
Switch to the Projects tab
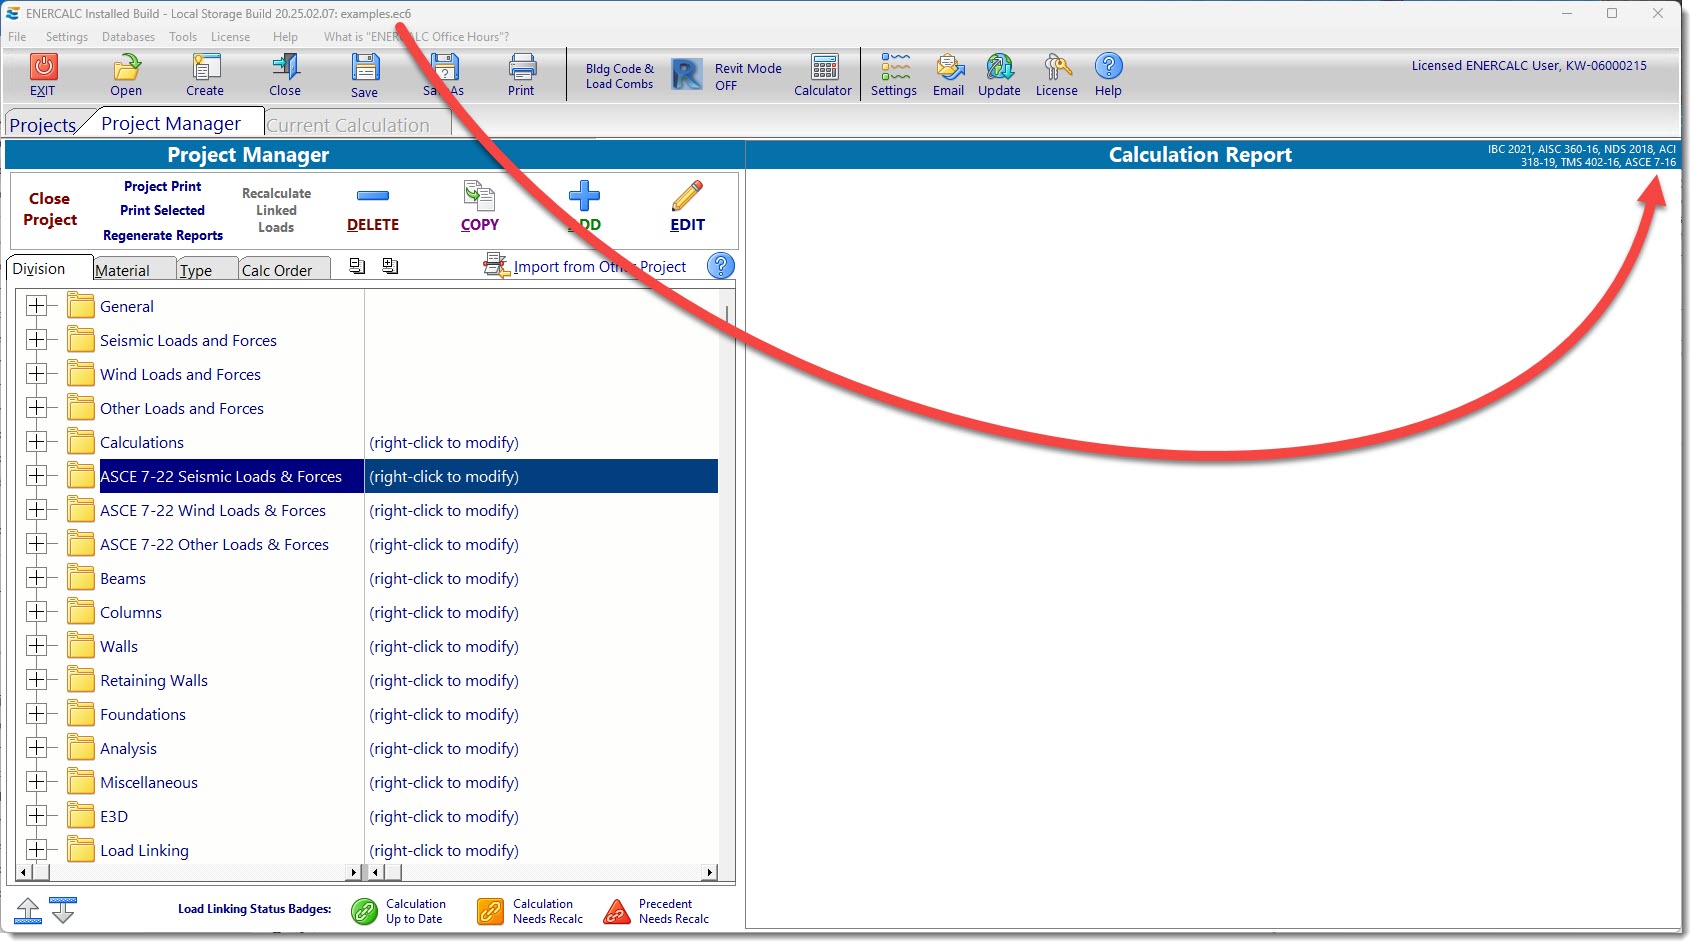coord(43,125)
